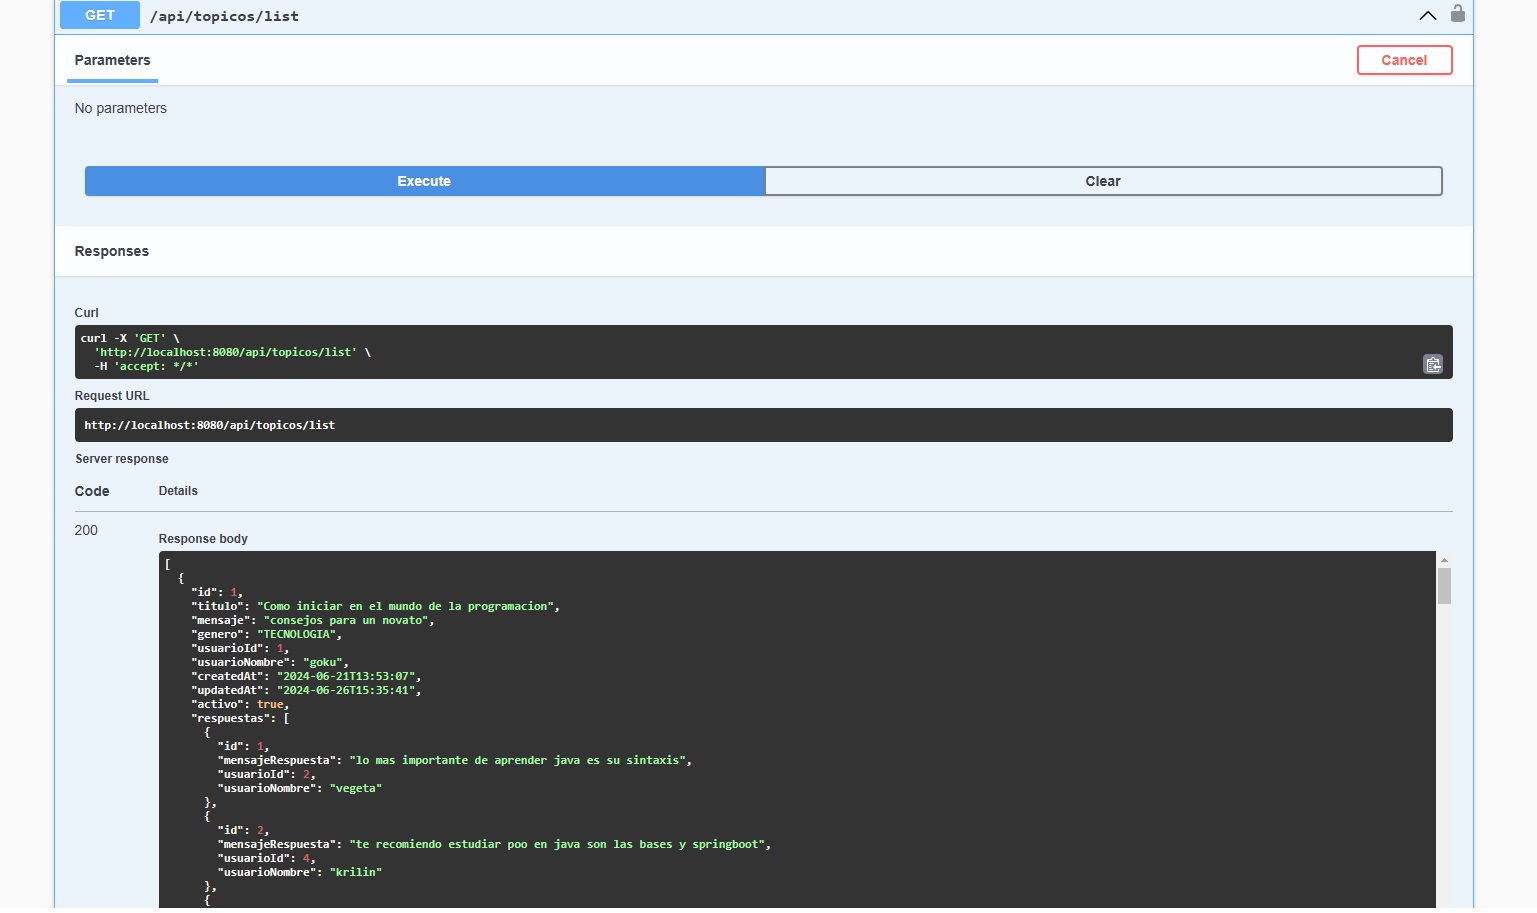Click the Code column header
The height and width of the screenshot is (913, 1537).
pyautogui.click(x=92, y=491)
